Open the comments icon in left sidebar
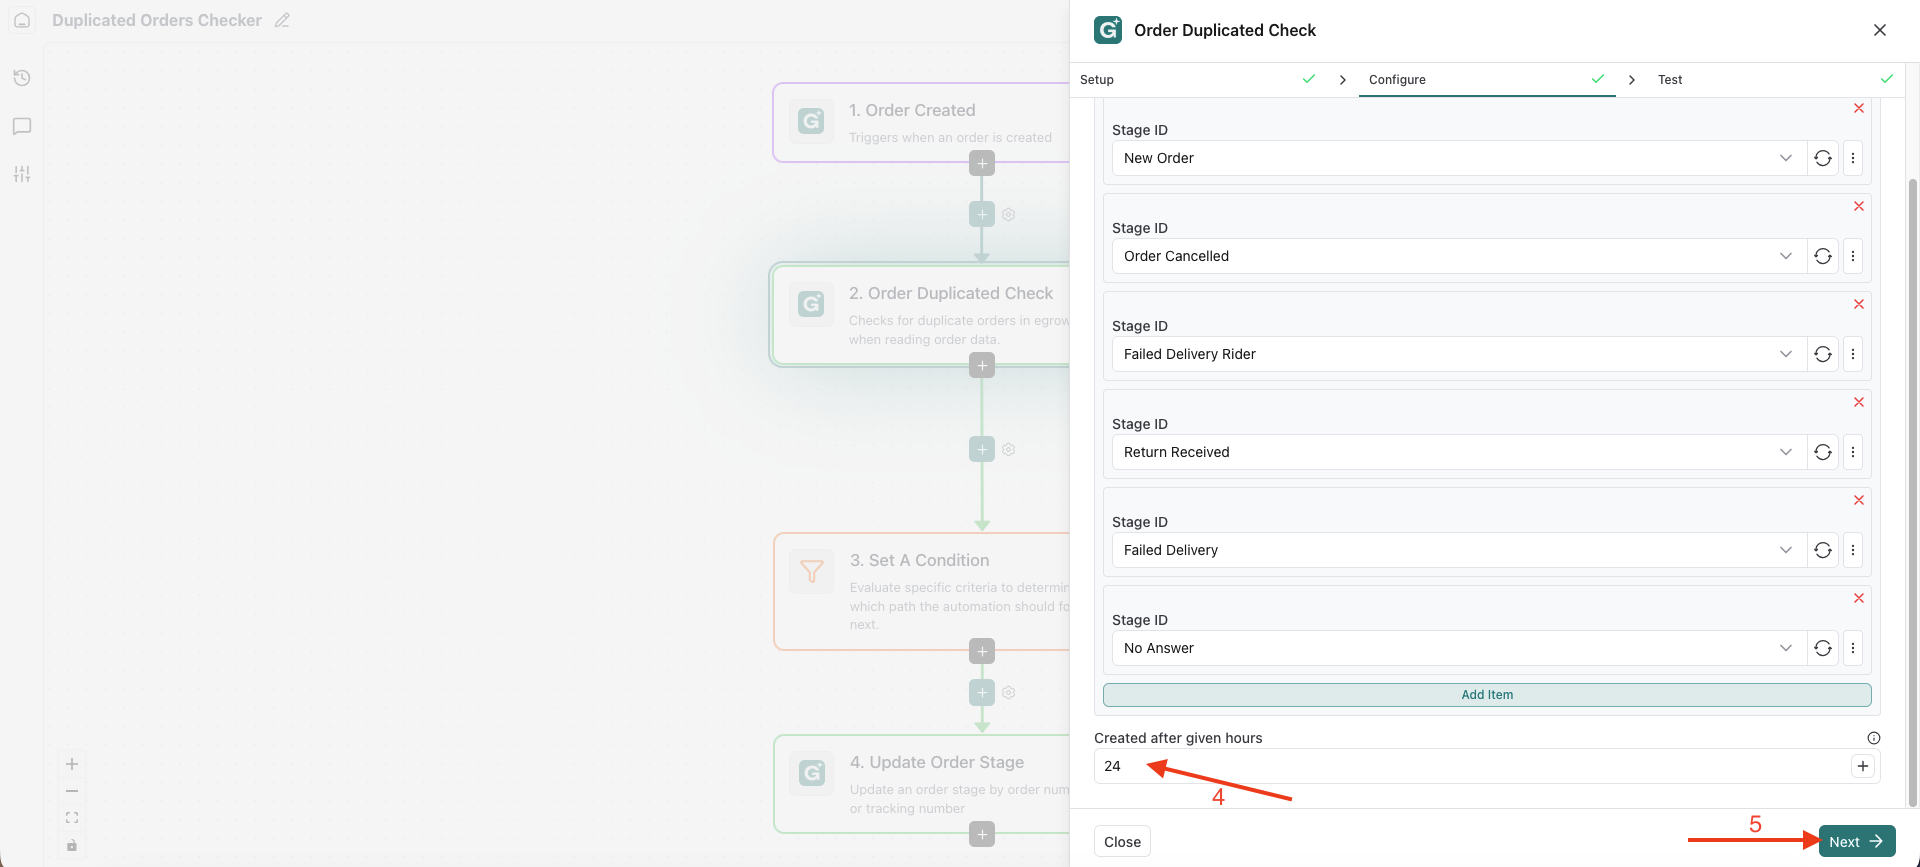The image size is (1920, 867). 22,126
